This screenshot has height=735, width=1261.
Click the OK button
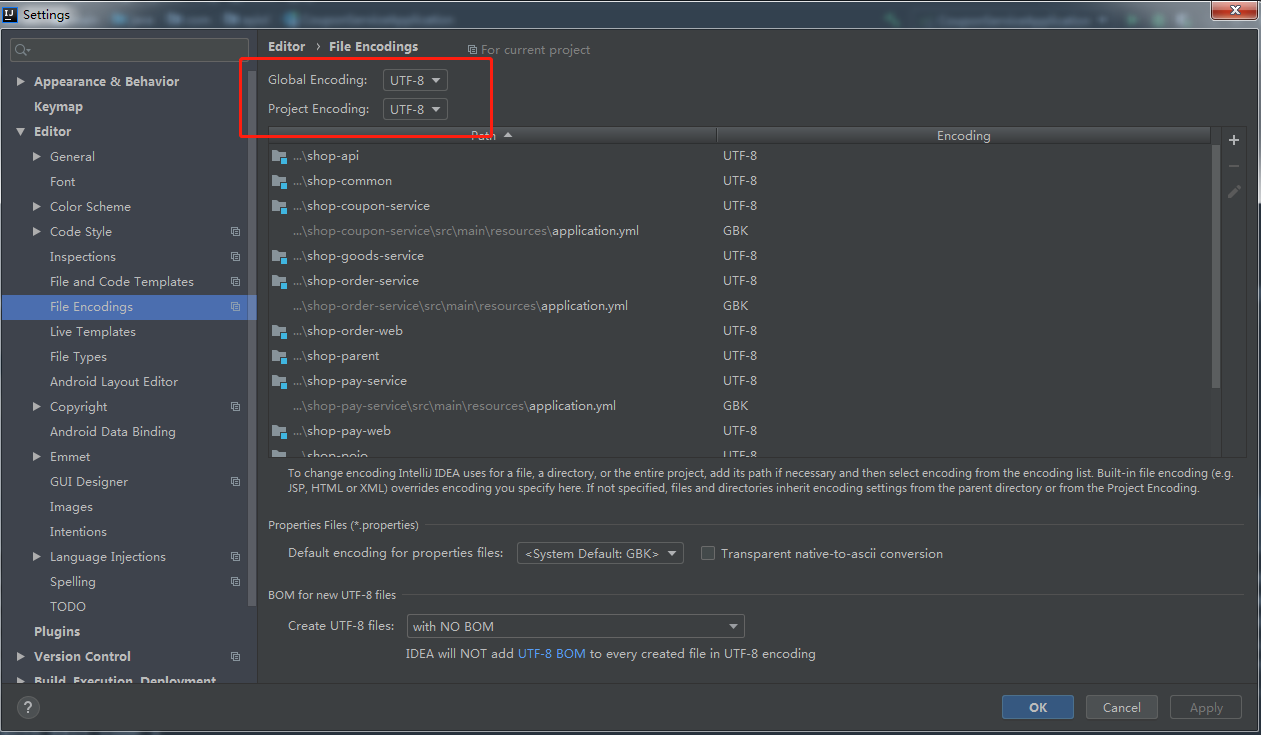pos(1037,707)
